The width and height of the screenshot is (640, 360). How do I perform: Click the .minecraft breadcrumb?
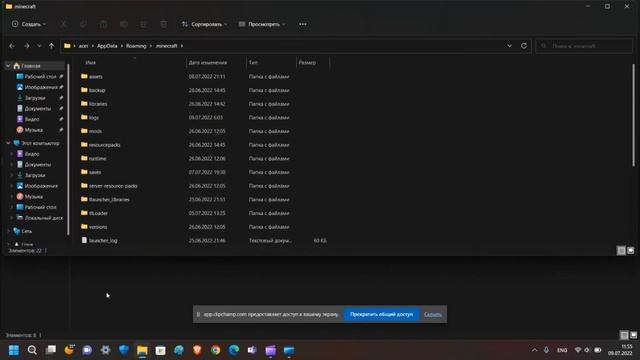(167, 46)
